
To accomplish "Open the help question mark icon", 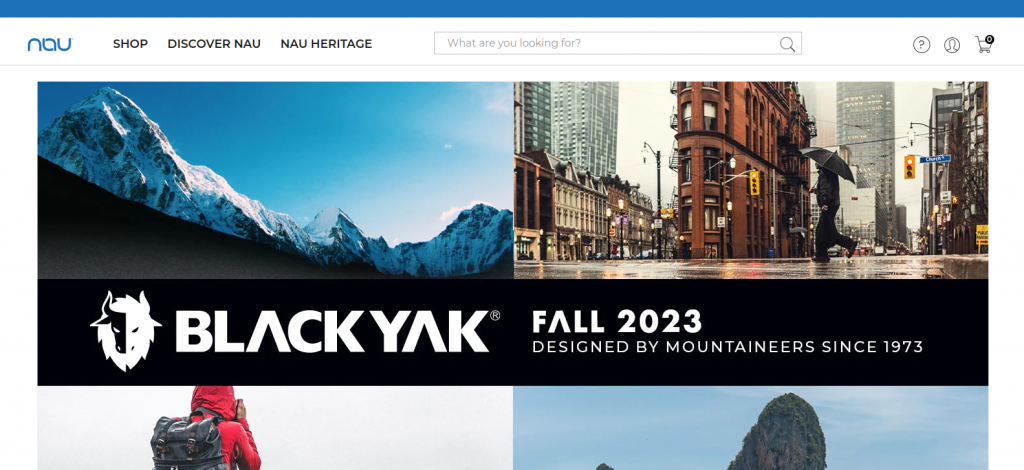I will [x=921, y=44].
